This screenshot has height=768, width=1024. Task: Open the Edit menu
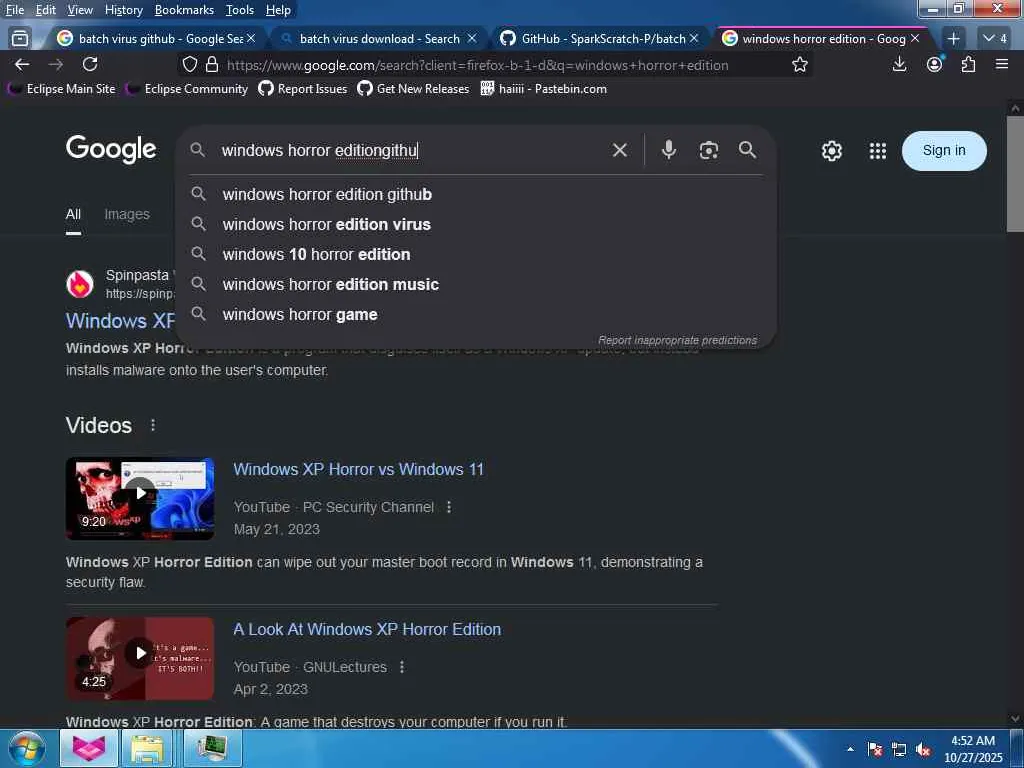click(46, 10)
